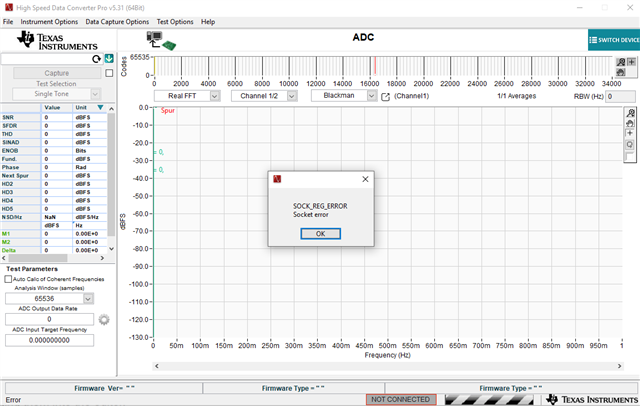This screenshot has width=640, height=406.
Task: Click the SWITCH DEVICE button
Action: click(x=614, y=40)
